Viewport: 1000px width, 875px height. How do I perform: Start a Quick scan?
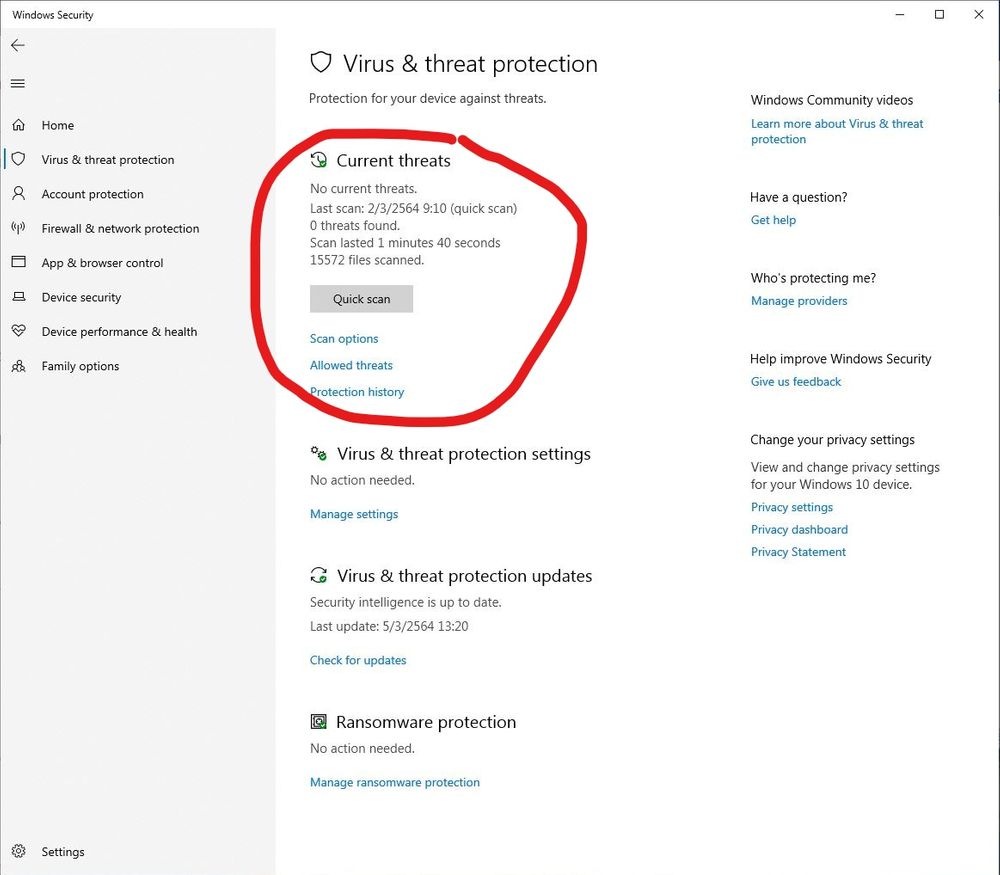pyautogui.click(x=361, y=298)
